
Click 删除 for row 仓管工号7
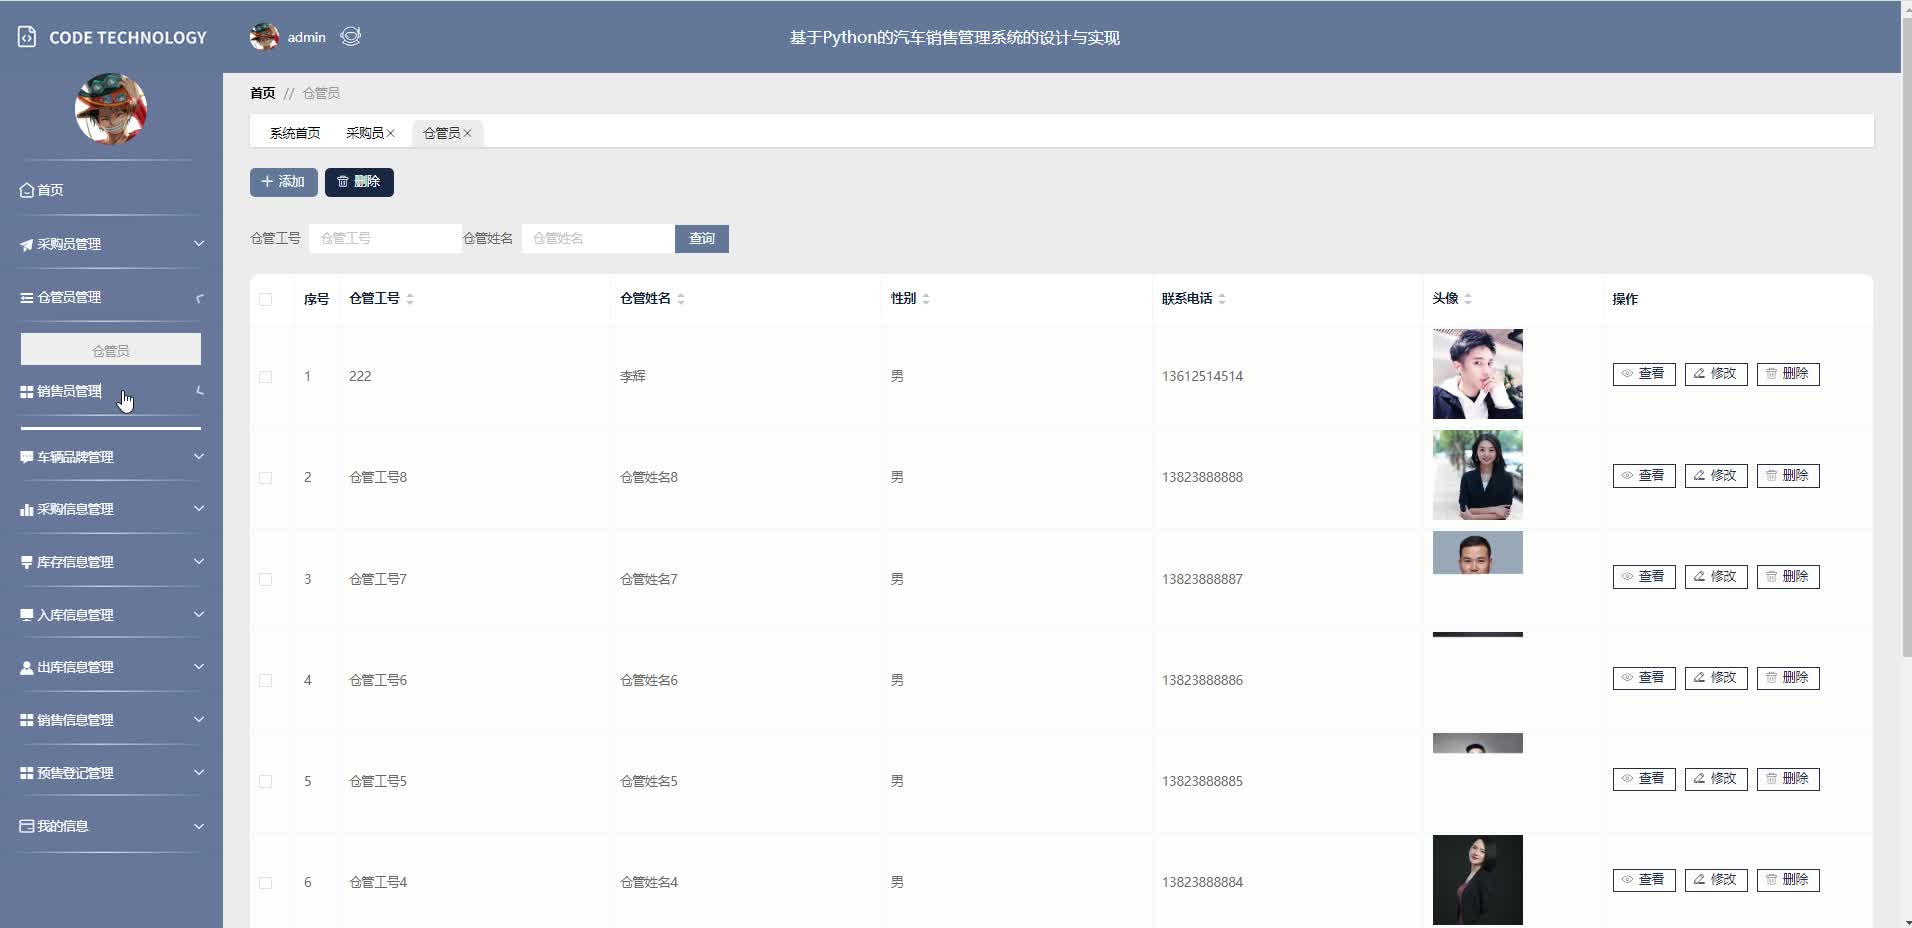(1788, 577)
